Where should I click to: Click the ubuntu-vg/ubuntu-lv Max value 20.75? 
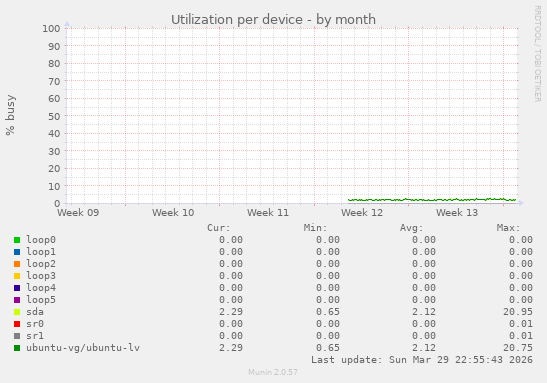click(518, 348)
